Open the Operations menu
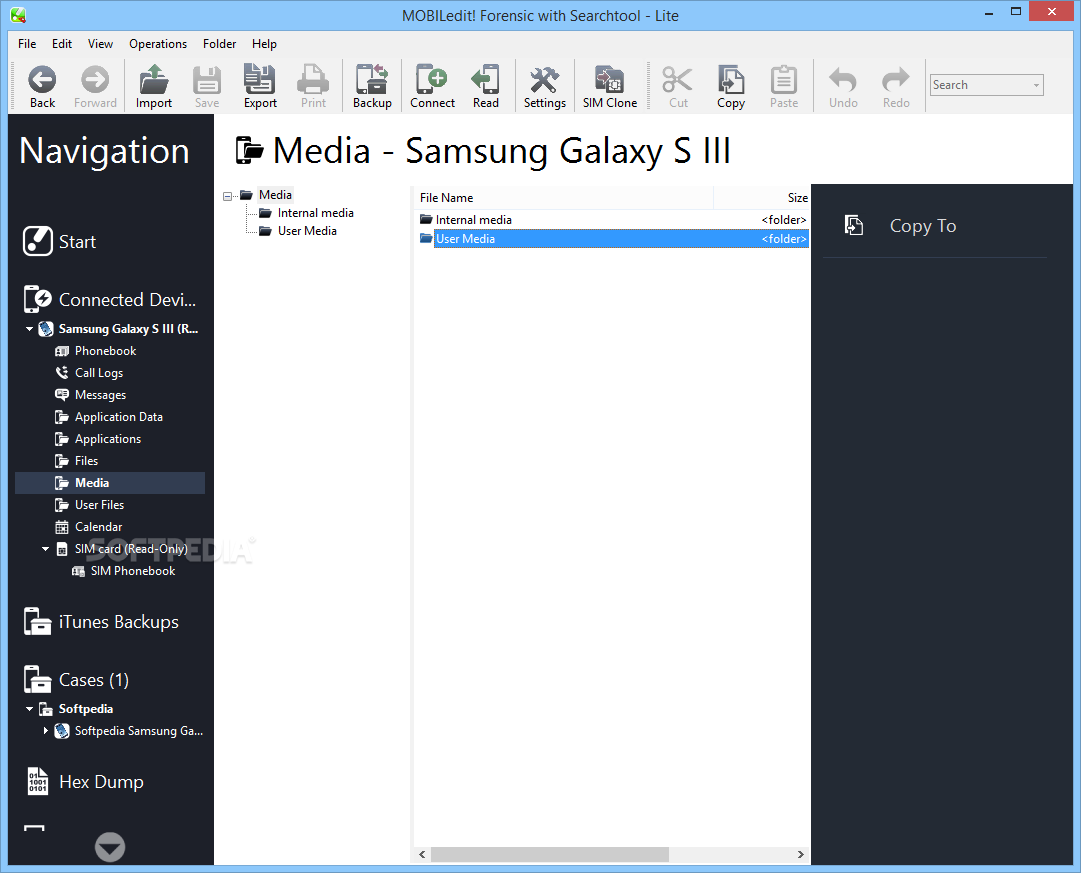Screen dimensions: 1081x873 point(158,43)
